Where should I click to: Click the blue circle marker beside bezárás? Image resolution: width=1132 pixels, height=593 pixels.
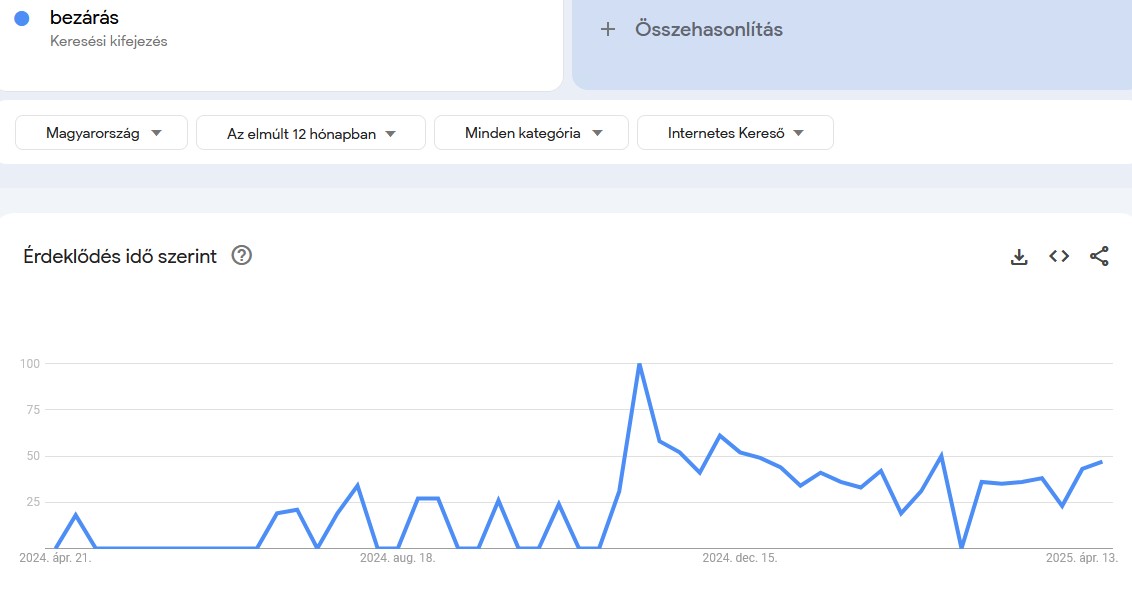coord(22,16)
